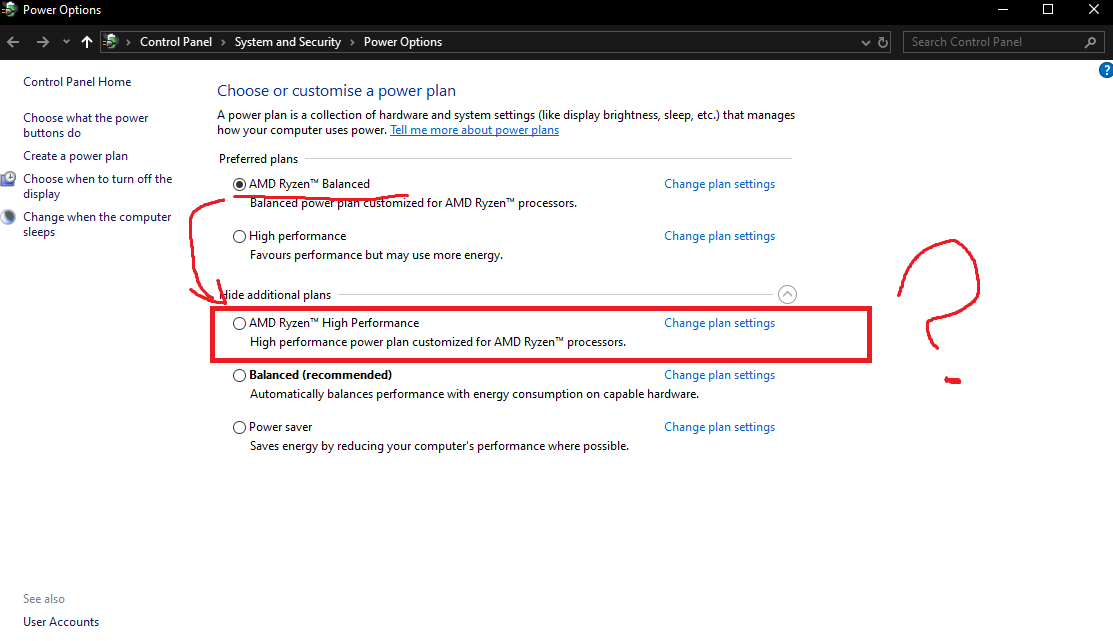Expand the chevron after System and Security
Screen dimensions: 1113x641
coord(352,43)
